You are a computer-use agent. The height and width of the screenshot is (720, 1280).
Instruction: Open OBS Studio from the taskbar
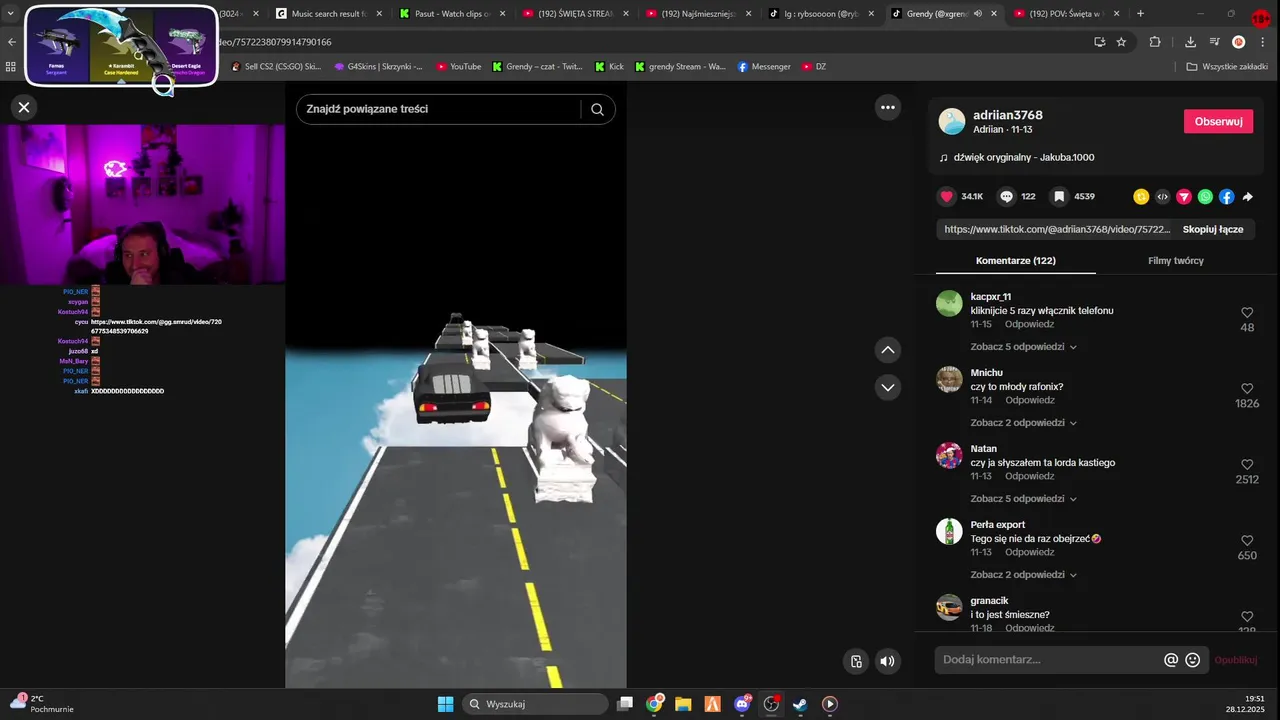point(771,704)
